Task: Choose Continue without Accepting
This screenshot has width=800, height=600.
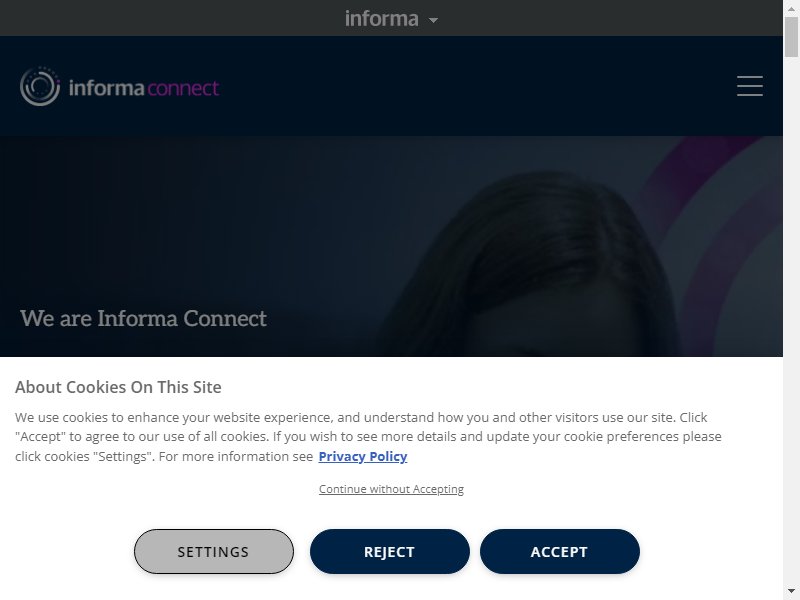Action: pyautogui.click(x=391, y=489)
